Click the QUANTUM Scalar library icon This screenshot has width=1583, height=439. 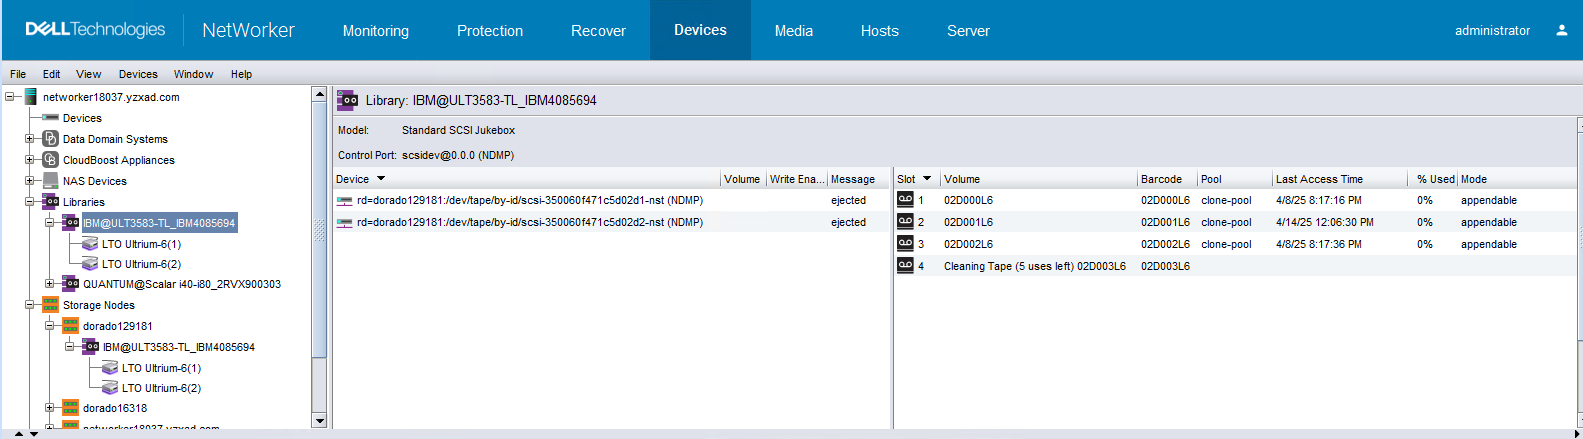[71, 284]
